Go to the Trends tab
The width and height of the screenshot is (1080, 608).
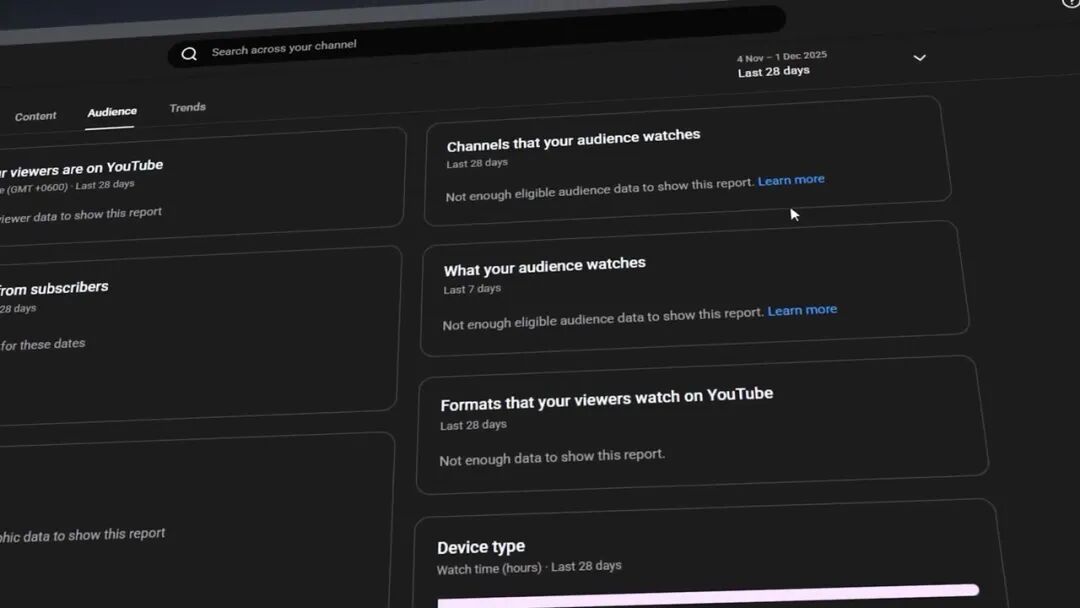coord(187,107)
